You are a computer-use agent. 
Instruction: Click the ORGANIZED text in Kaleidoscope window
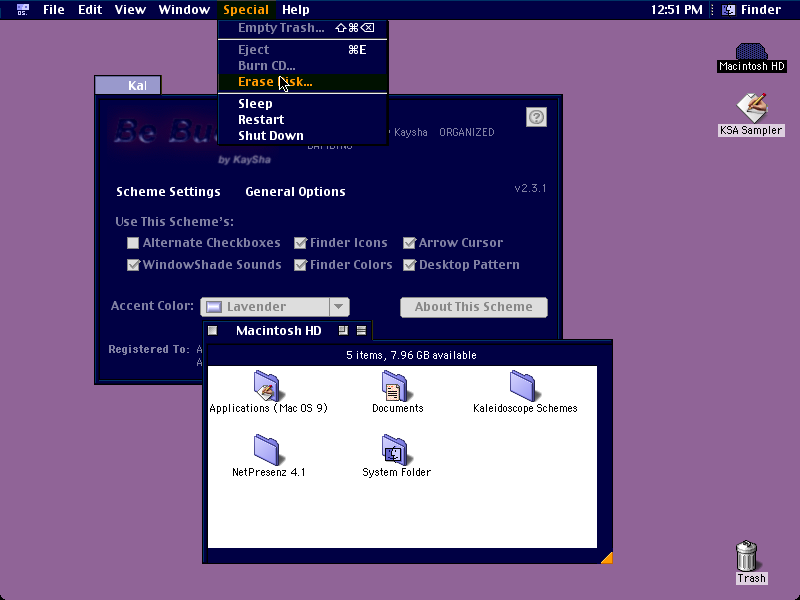(x=467, y=132)
